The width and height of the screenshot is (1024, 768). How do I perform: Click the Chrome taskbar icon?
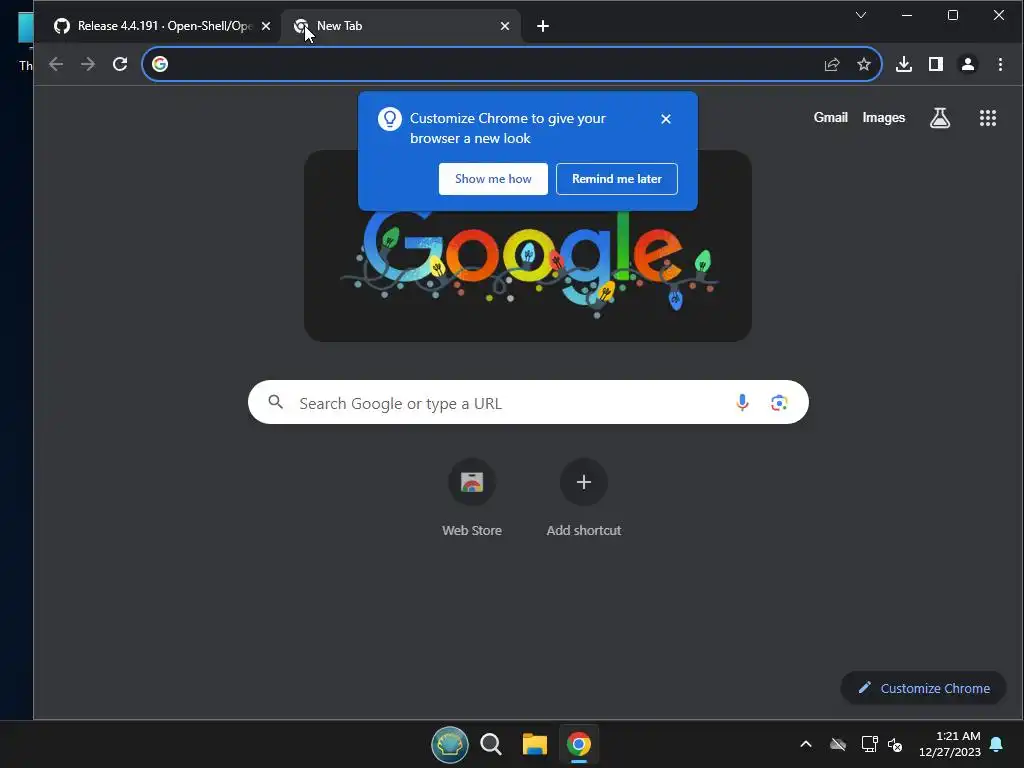click(578, 744)
